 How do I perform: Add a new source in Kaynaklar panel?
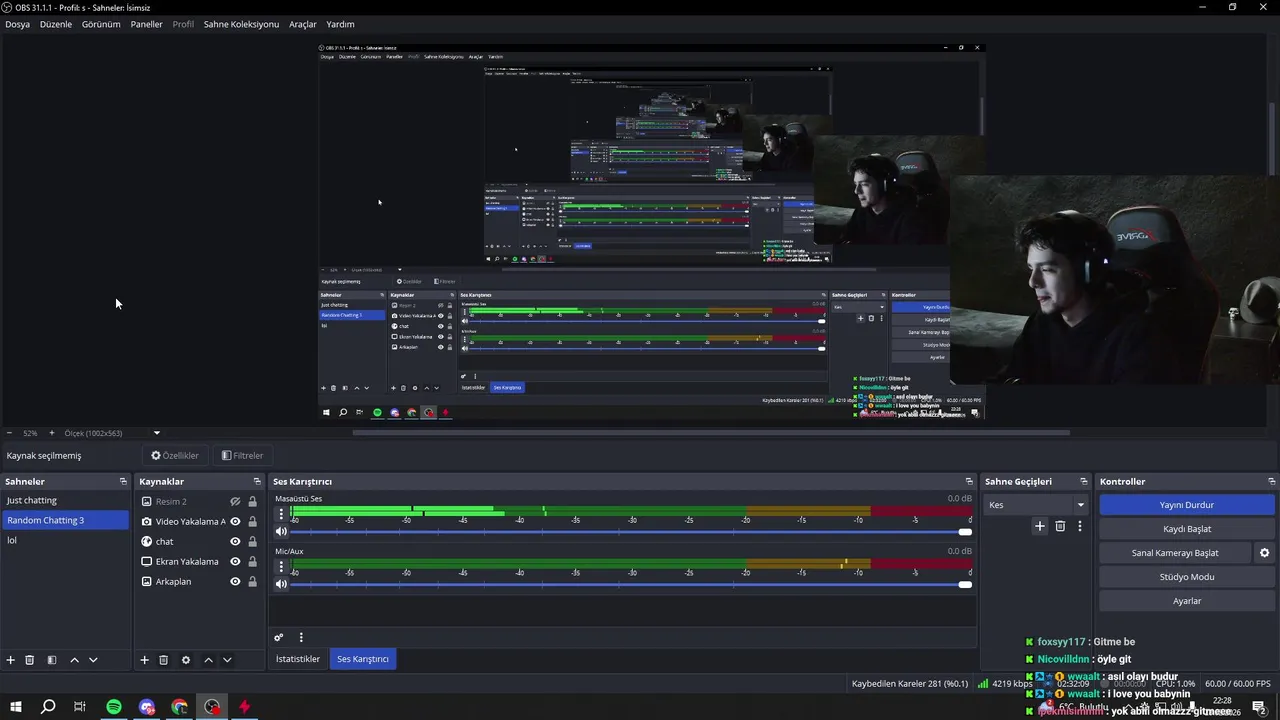(144, 660)
